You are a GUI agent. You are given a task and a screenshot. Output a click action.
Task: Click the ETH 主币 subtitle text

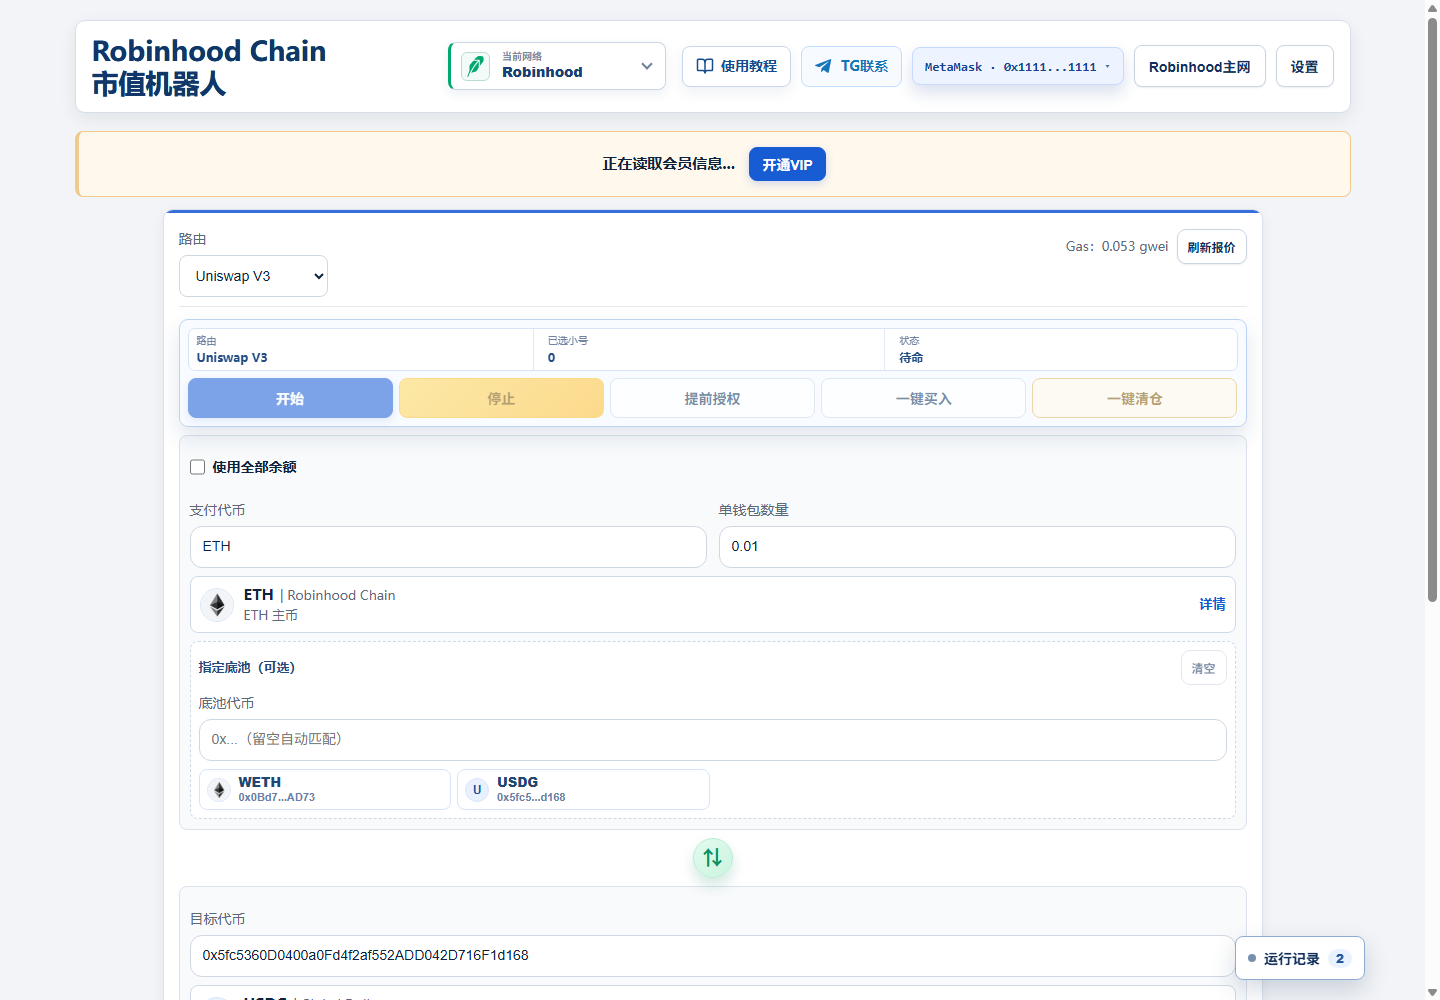click(270, 615)
